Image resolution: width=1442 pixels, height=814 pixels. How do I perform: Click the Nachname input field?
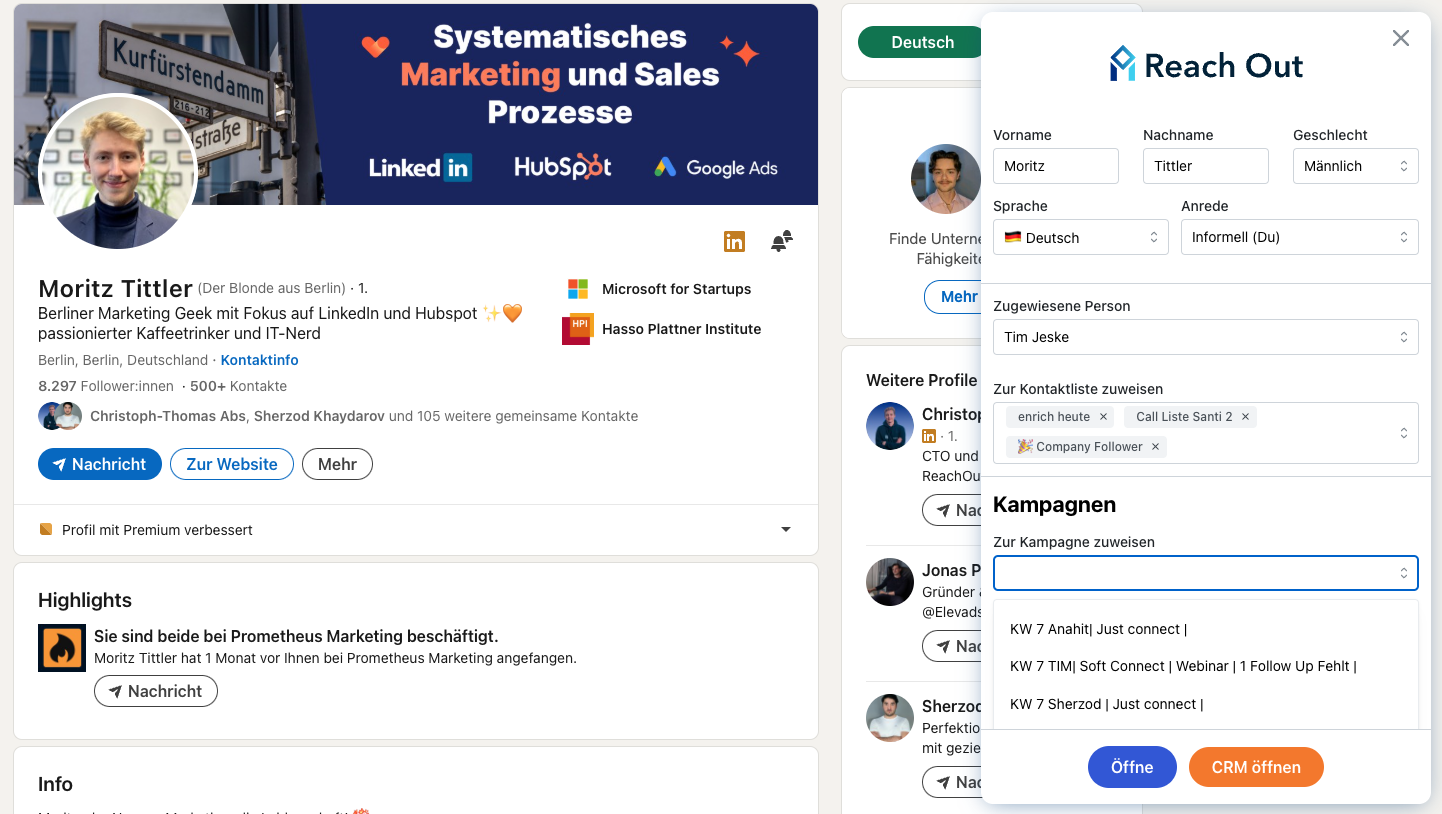click(x=1205, y=166)
